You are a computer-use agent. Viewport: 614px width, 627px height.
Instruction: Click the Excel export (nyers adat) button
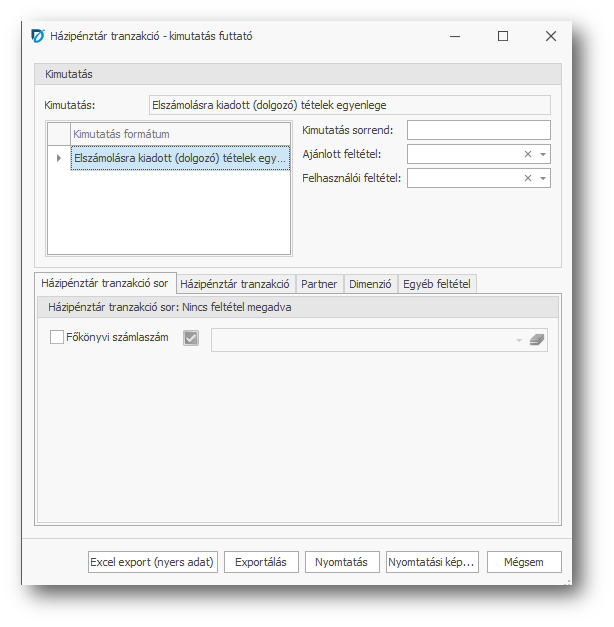(x=153, y=562)
